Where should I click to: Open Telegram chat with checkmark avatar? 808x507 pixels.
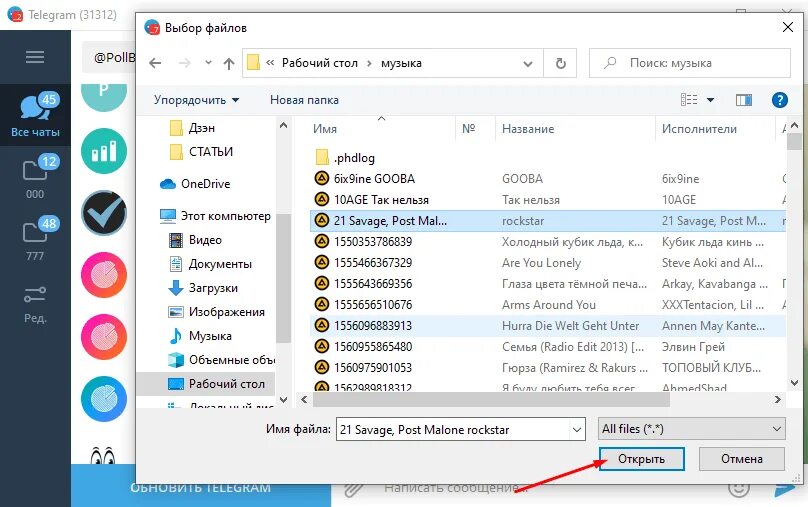[x=104, y=213]
